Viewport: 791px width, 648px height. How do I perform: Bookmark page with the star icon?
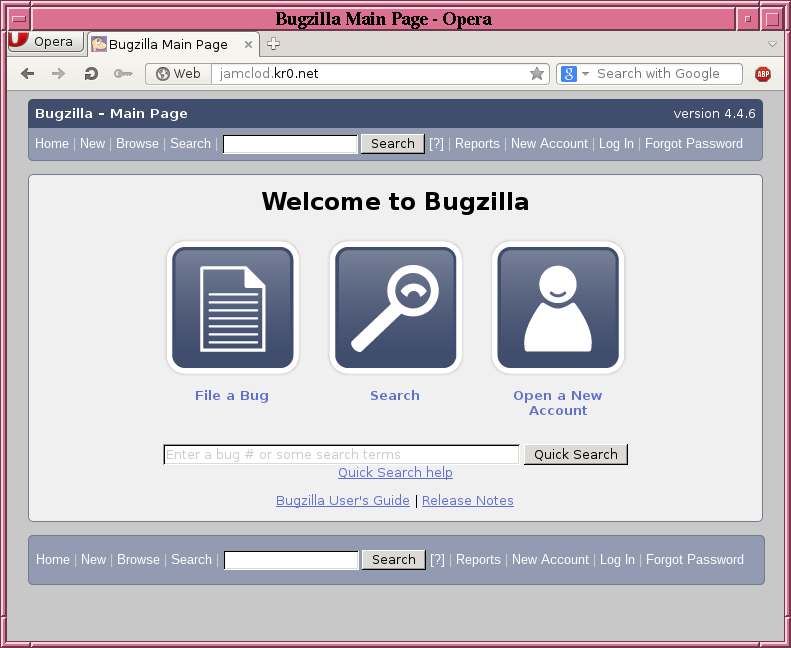click(x=537, y=74)
